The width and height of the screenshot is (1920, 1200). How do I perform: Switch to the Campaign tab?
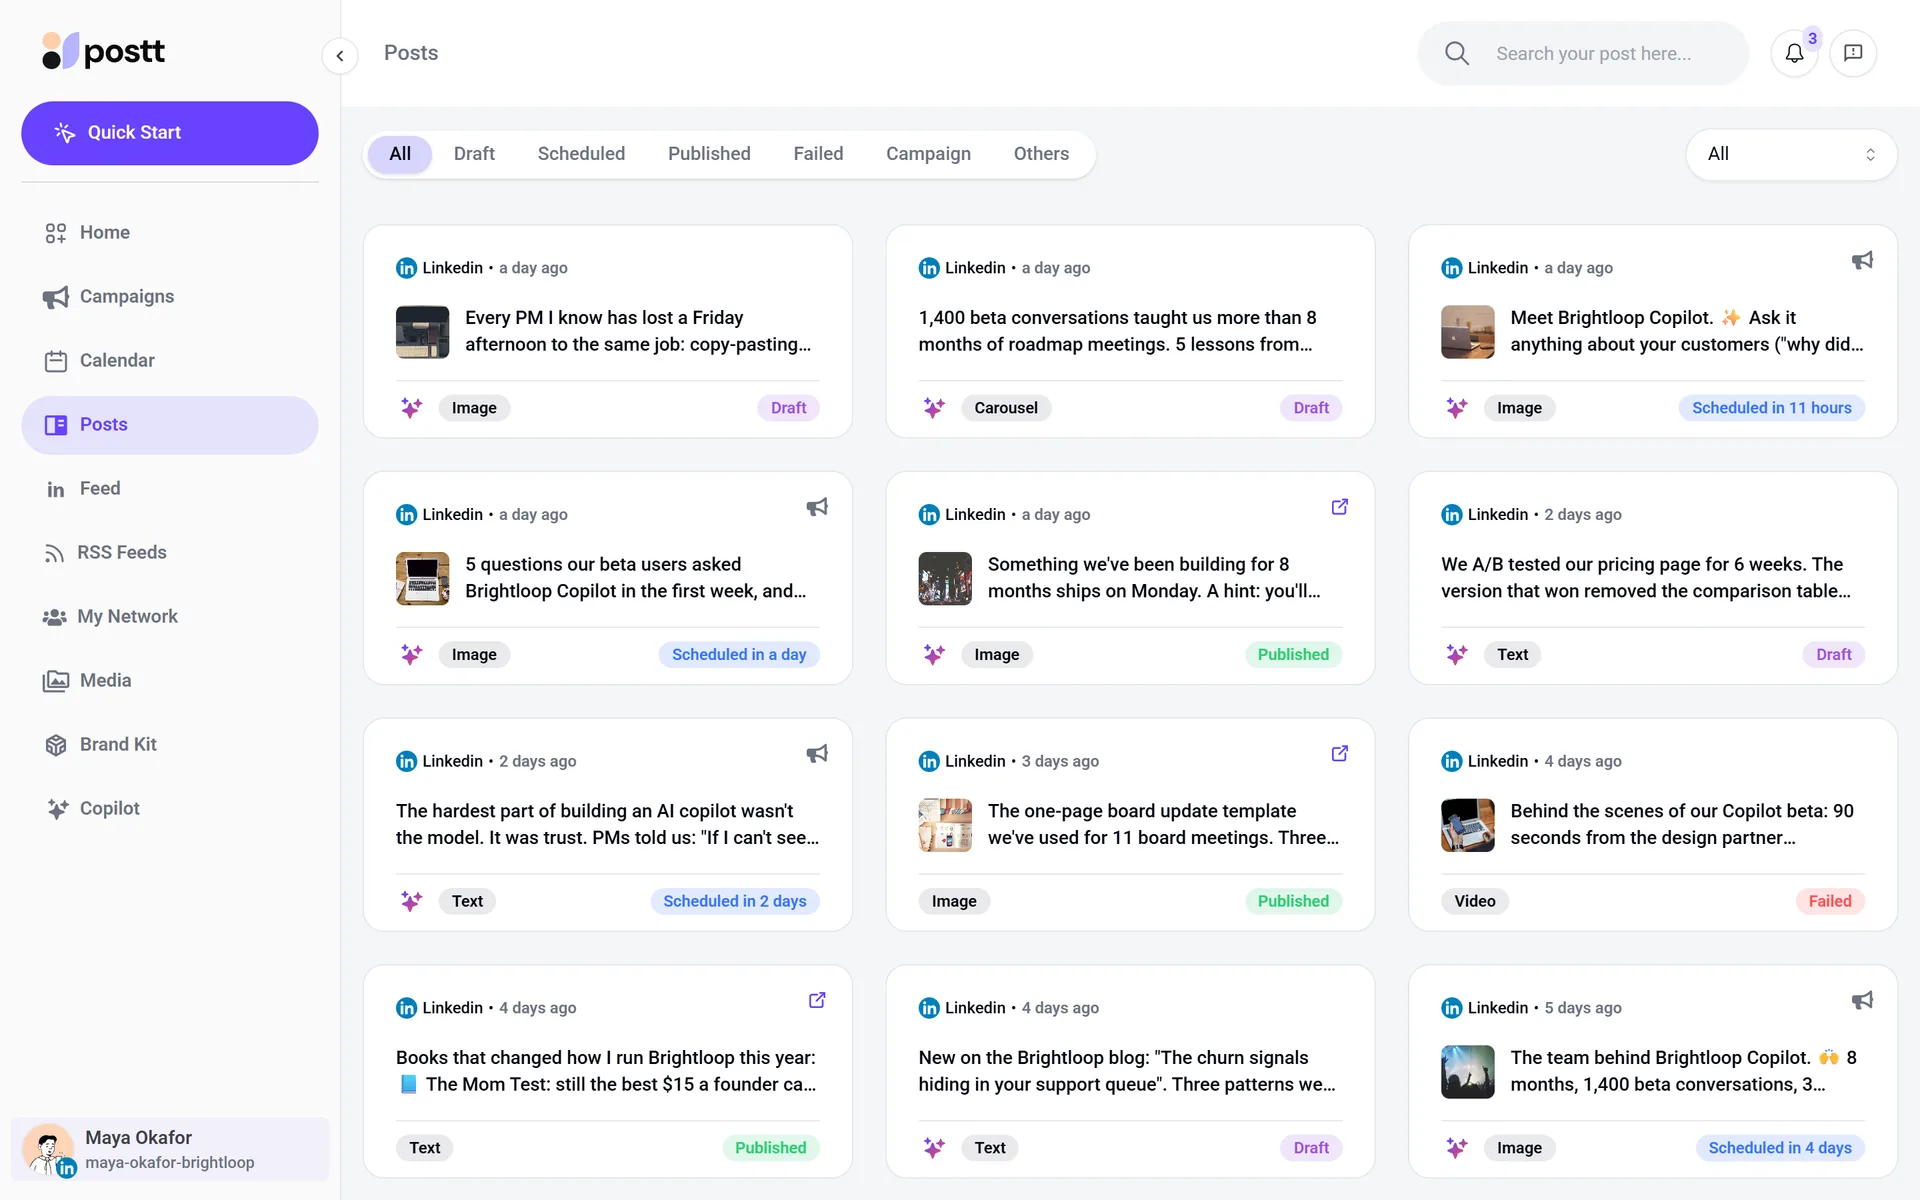tap(928, 154)
